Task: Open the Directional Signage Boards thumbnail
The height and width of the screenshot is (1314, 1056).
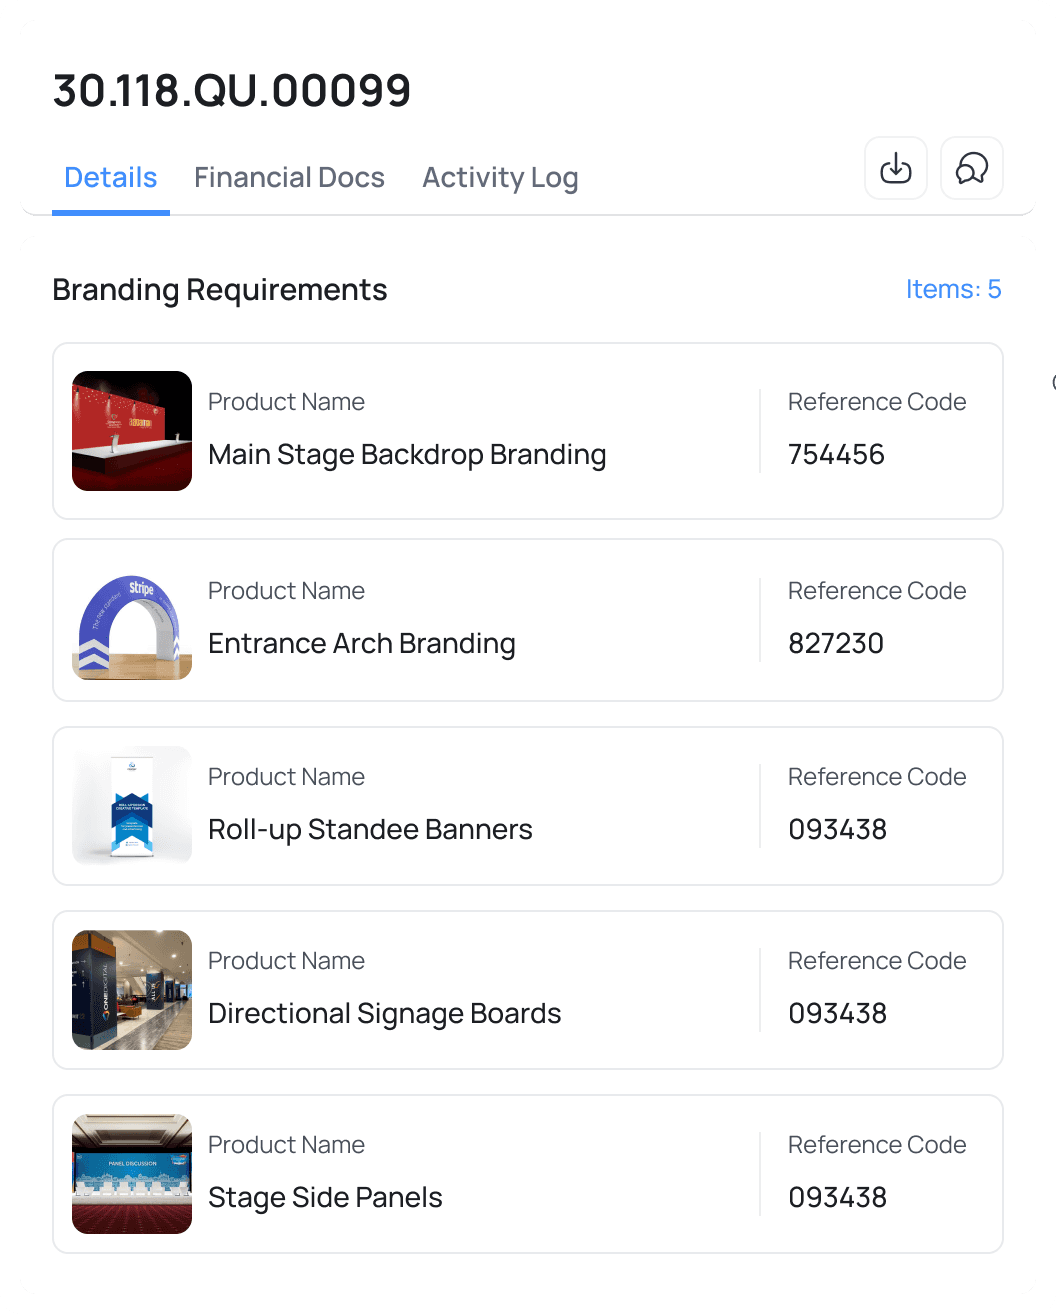Action: tap(131, 989)
